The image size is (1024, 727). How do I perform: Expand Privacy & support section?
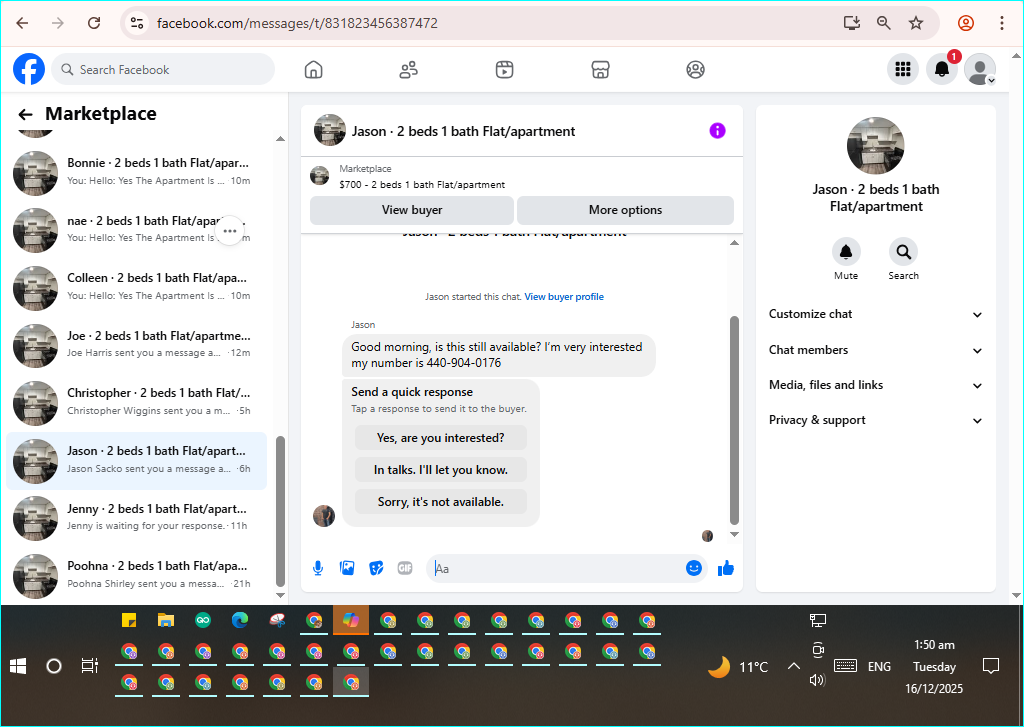[x=876, y=421]
